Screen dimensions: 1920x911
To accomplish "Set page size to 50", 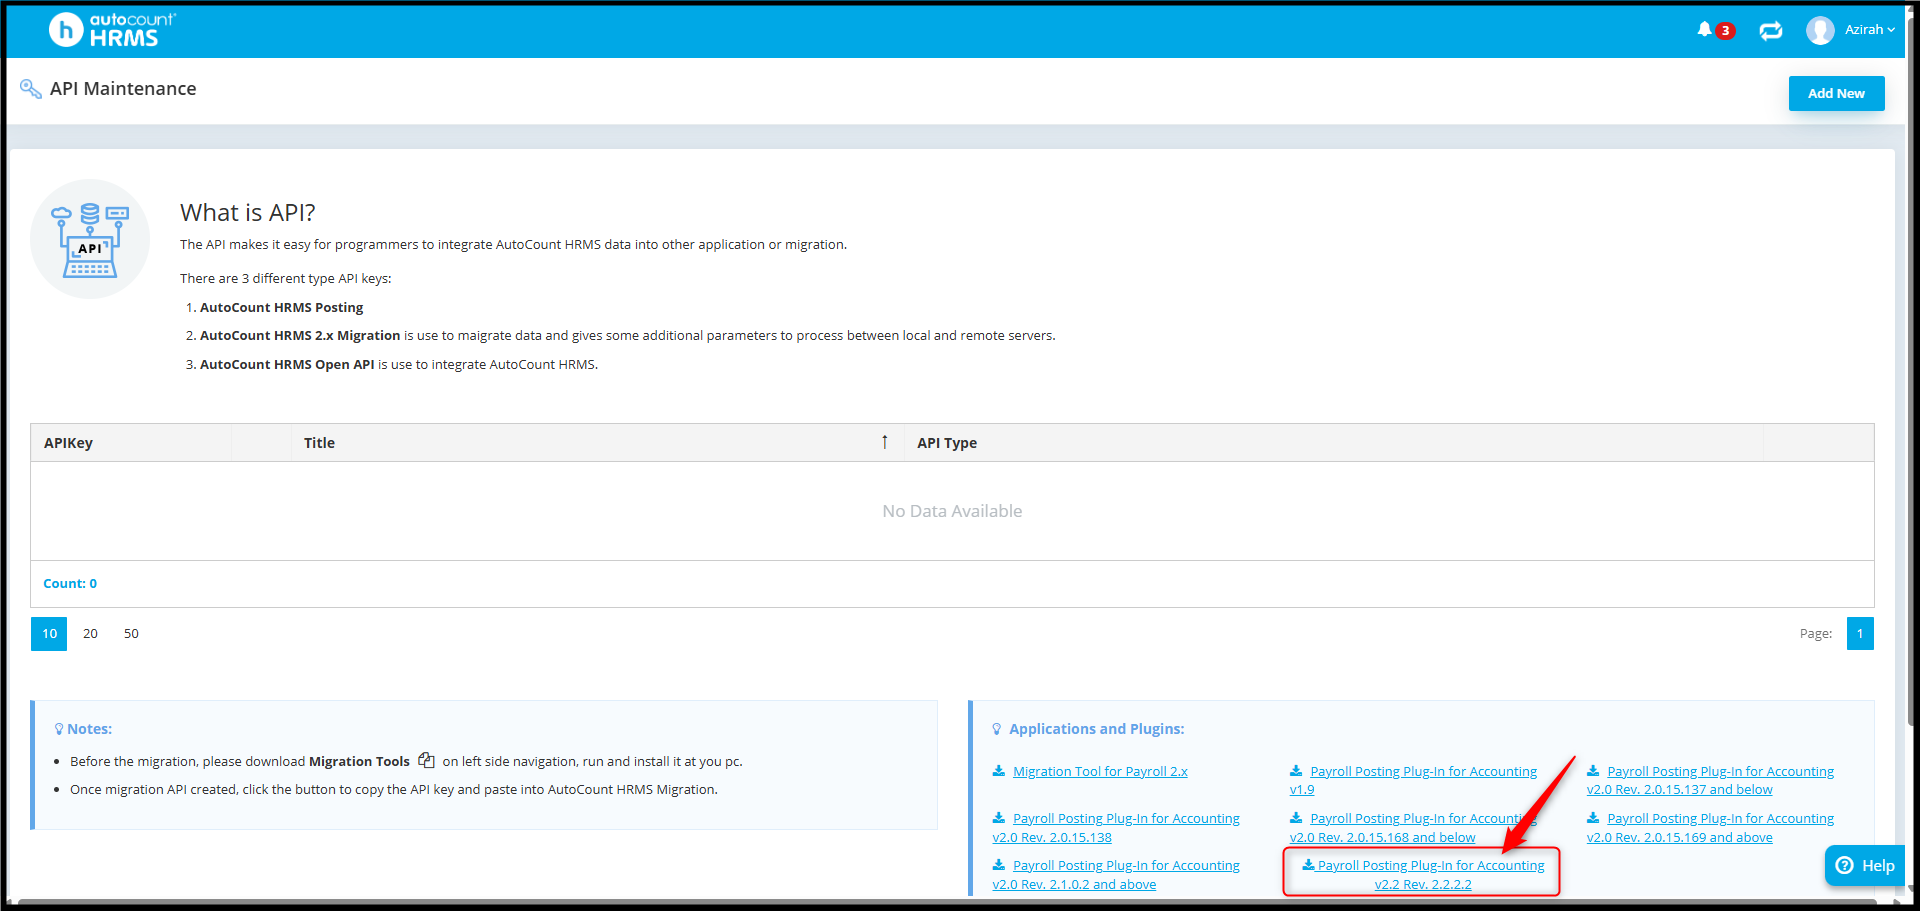I will 131,634.
